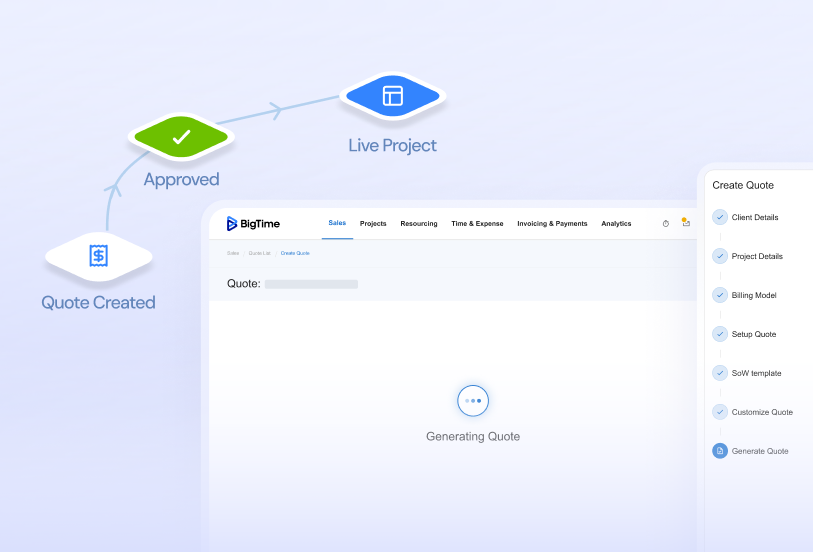Click the Quote List breadcrumb link

pos(259,253)
